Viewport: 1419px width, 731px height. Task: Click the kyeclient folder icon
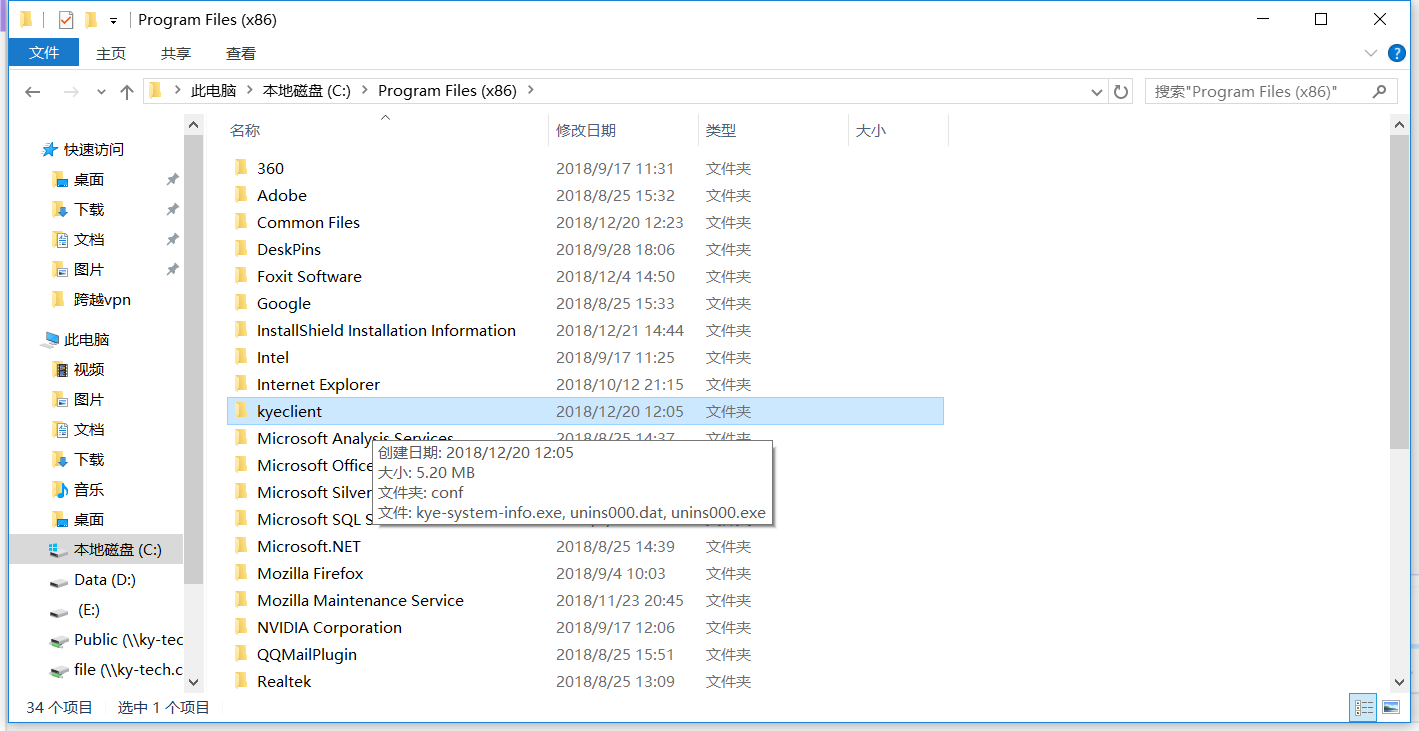pyautogui.click(x=241, y=411)
